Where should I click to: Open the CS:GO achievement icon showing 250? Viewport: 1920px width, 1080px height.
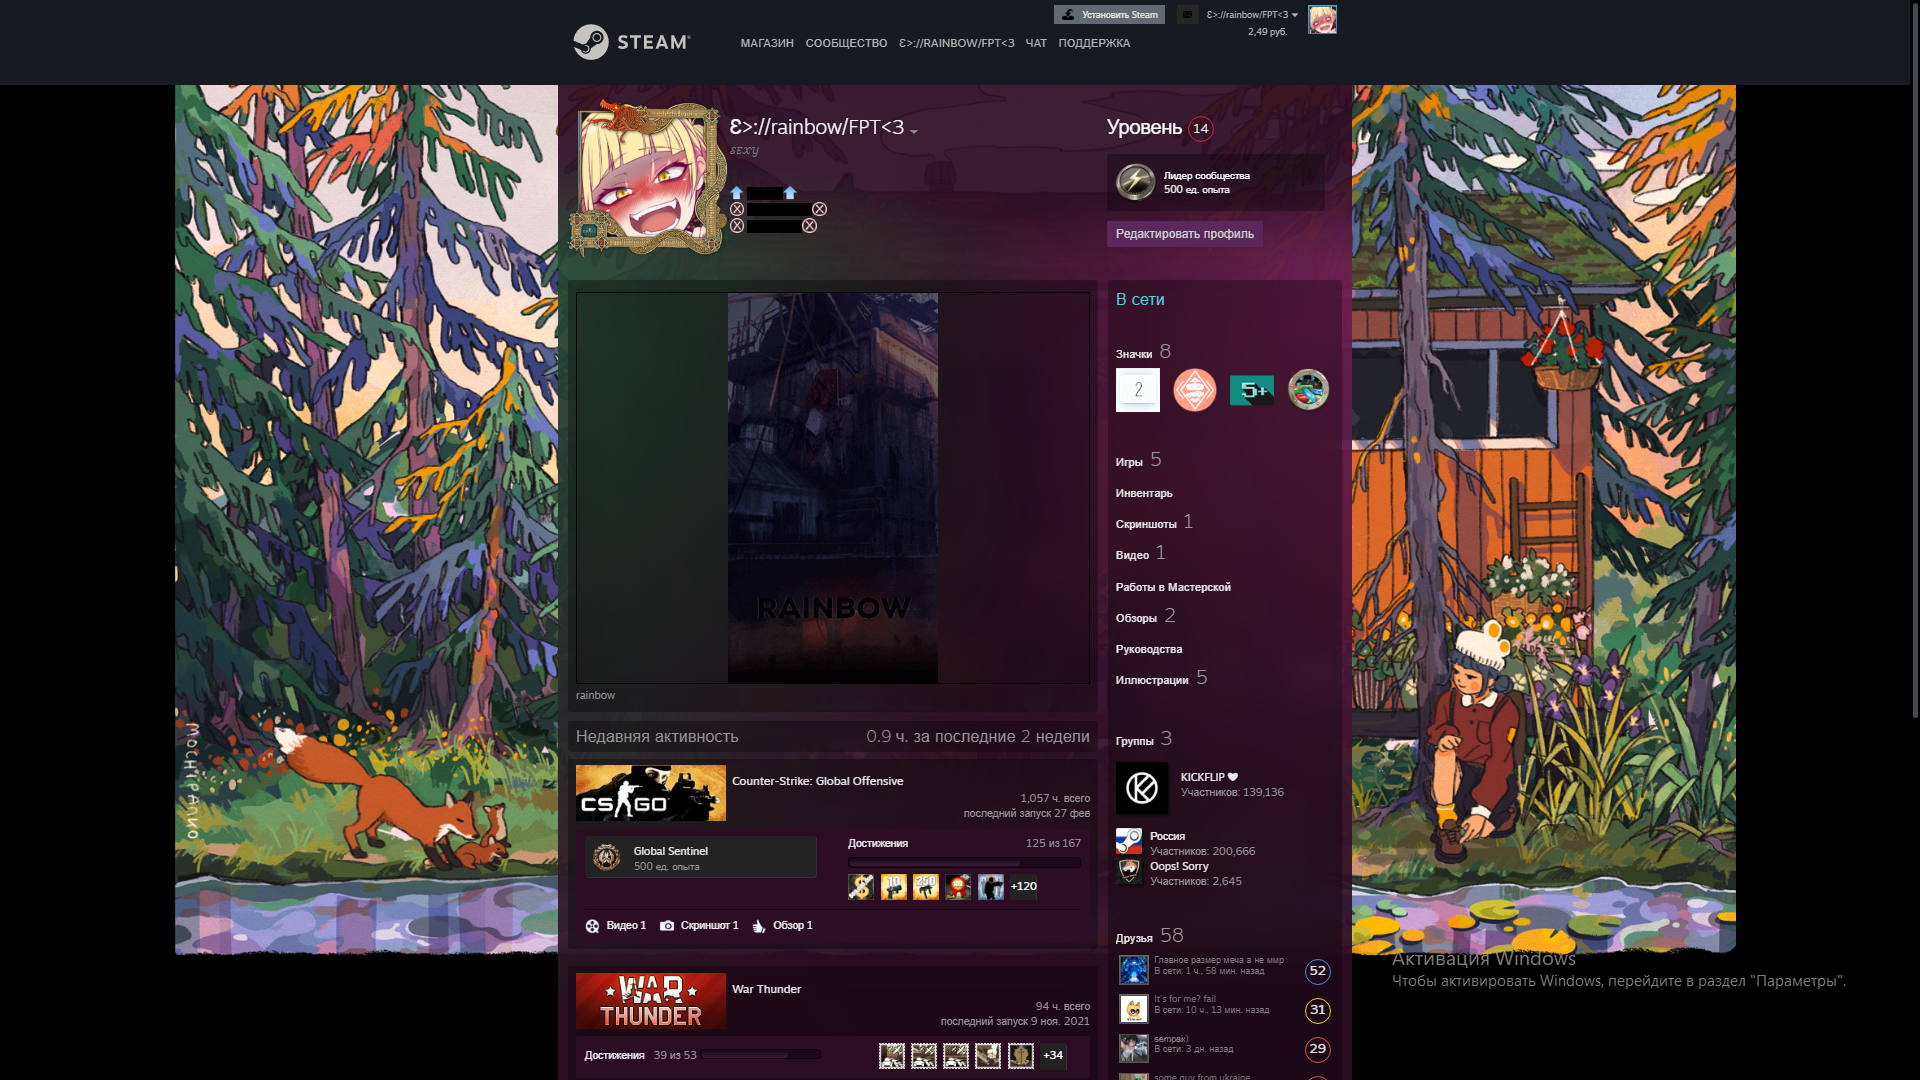tap(926, 887)
